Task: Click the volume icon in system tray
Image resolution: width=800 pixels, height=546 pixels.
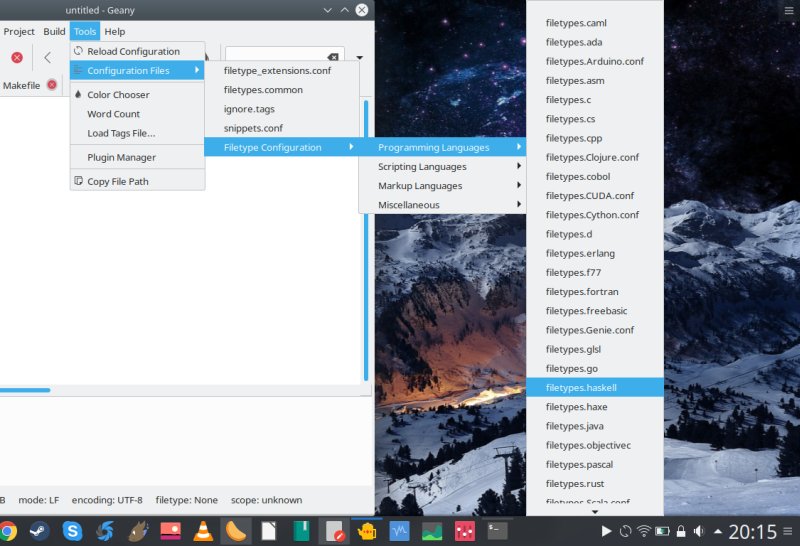Action: click(x=698, y=531)
